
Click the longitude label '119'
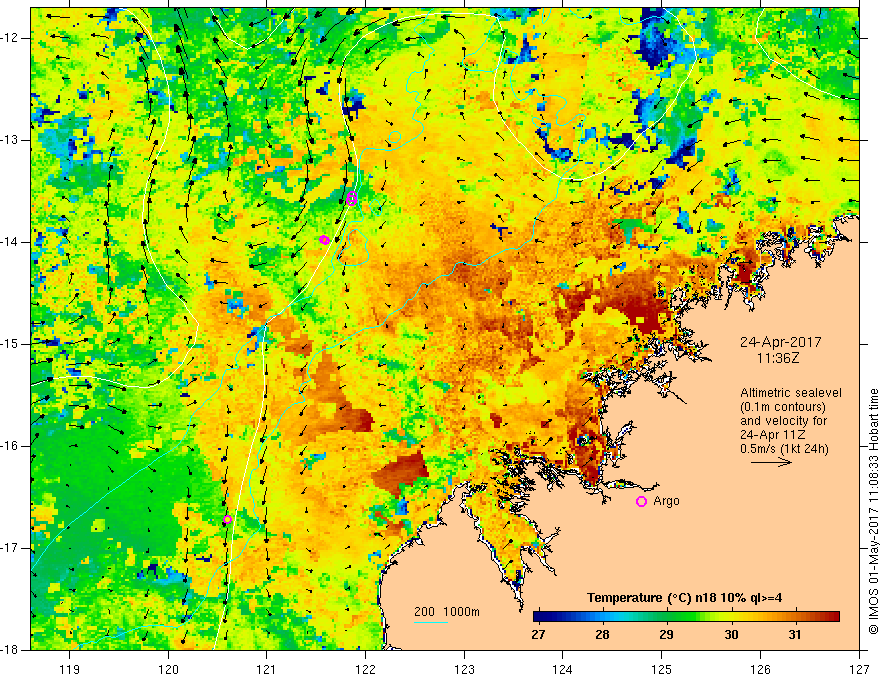pos(70,669)
